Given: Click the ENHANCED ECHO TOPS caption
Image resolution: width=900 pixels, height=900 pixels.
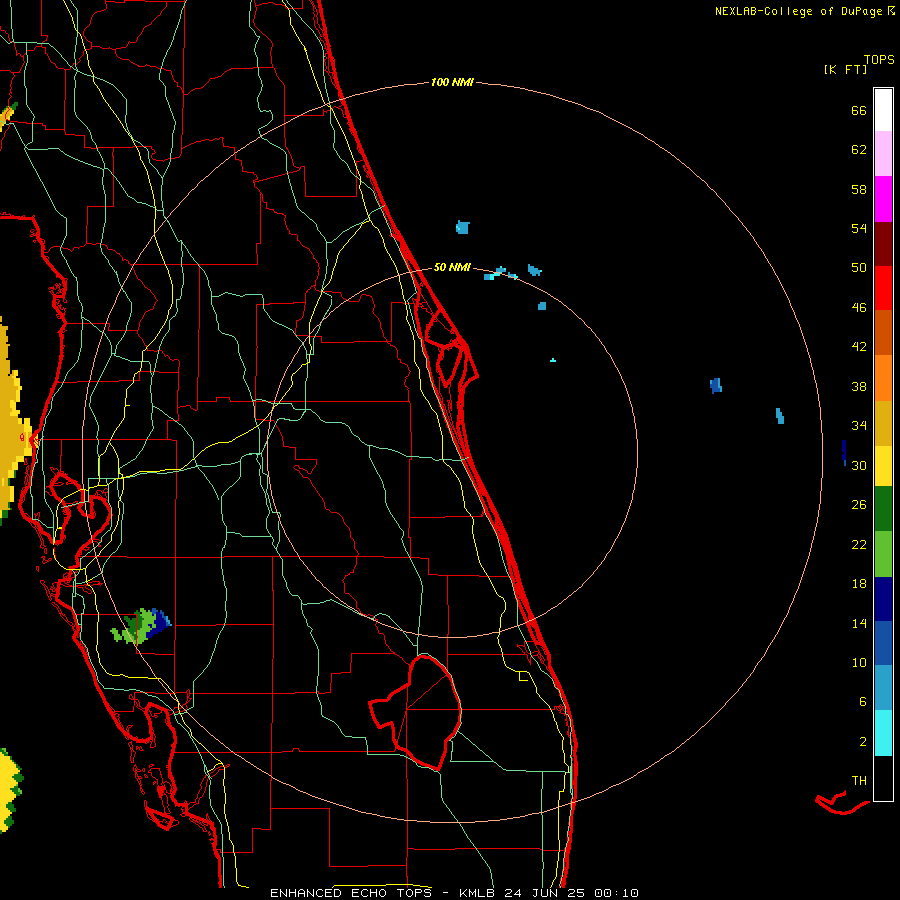Looking at the screenshot, I should (x=350, y=893).
